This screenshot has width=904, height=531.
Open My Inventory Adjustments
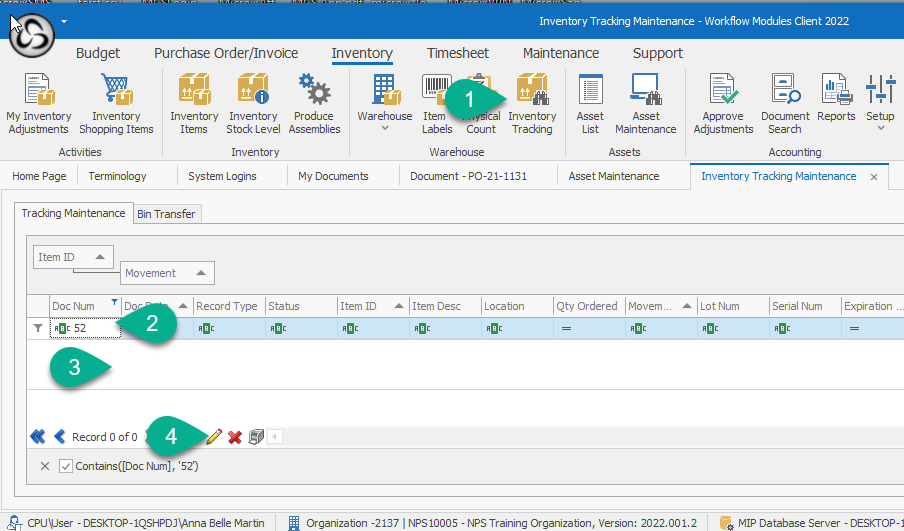(39, 105)
